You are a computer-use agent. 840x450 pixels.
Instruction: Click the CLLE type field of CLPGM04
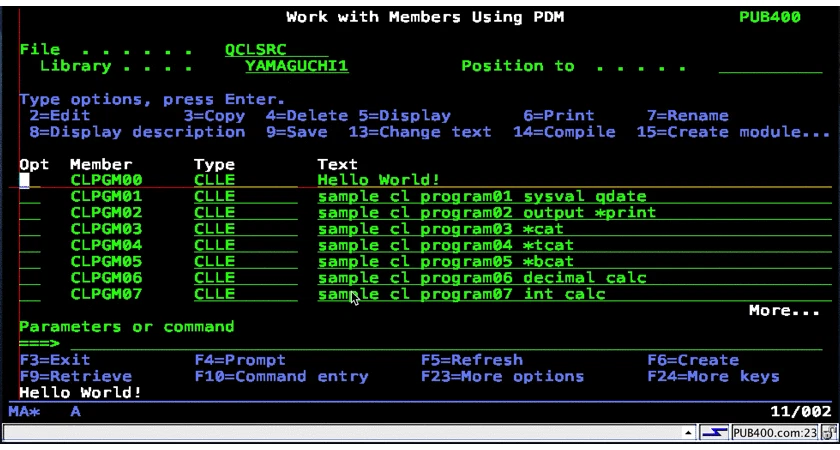pos(245,245)
